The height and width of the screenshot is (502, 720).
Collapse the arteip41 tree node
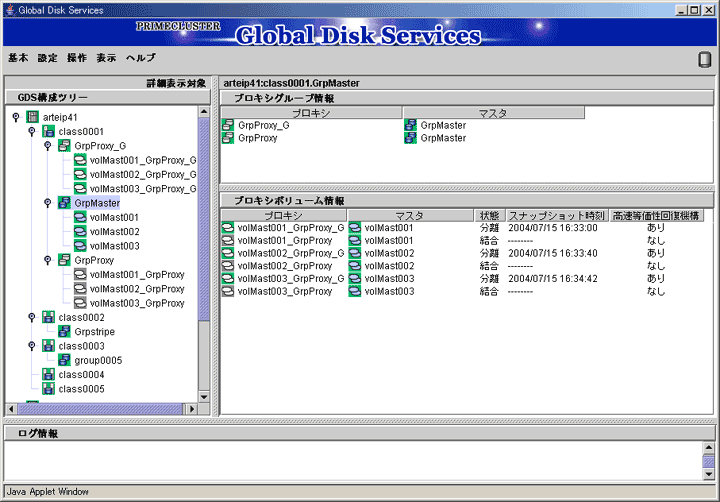(x=16, y=117)
